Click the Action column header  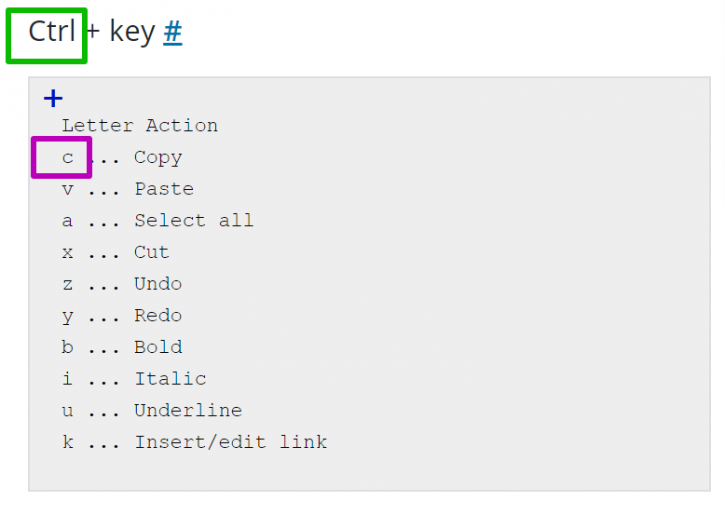pyautogui.click(x=182, y=125)
